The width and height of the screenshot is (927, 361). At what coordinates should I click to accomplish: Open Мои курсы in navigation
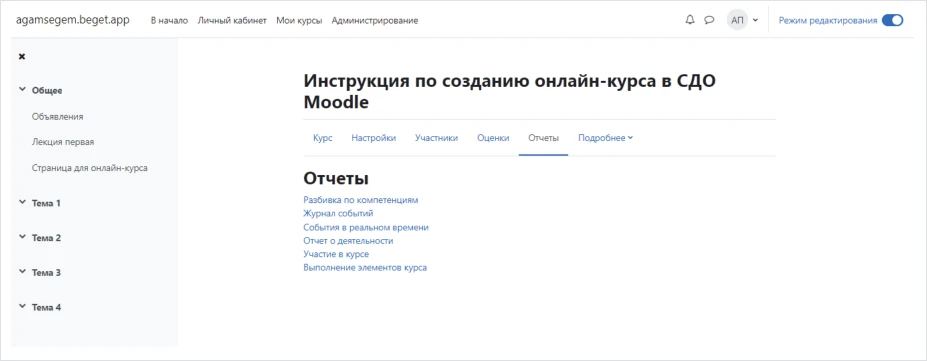[x=299, y=21]
